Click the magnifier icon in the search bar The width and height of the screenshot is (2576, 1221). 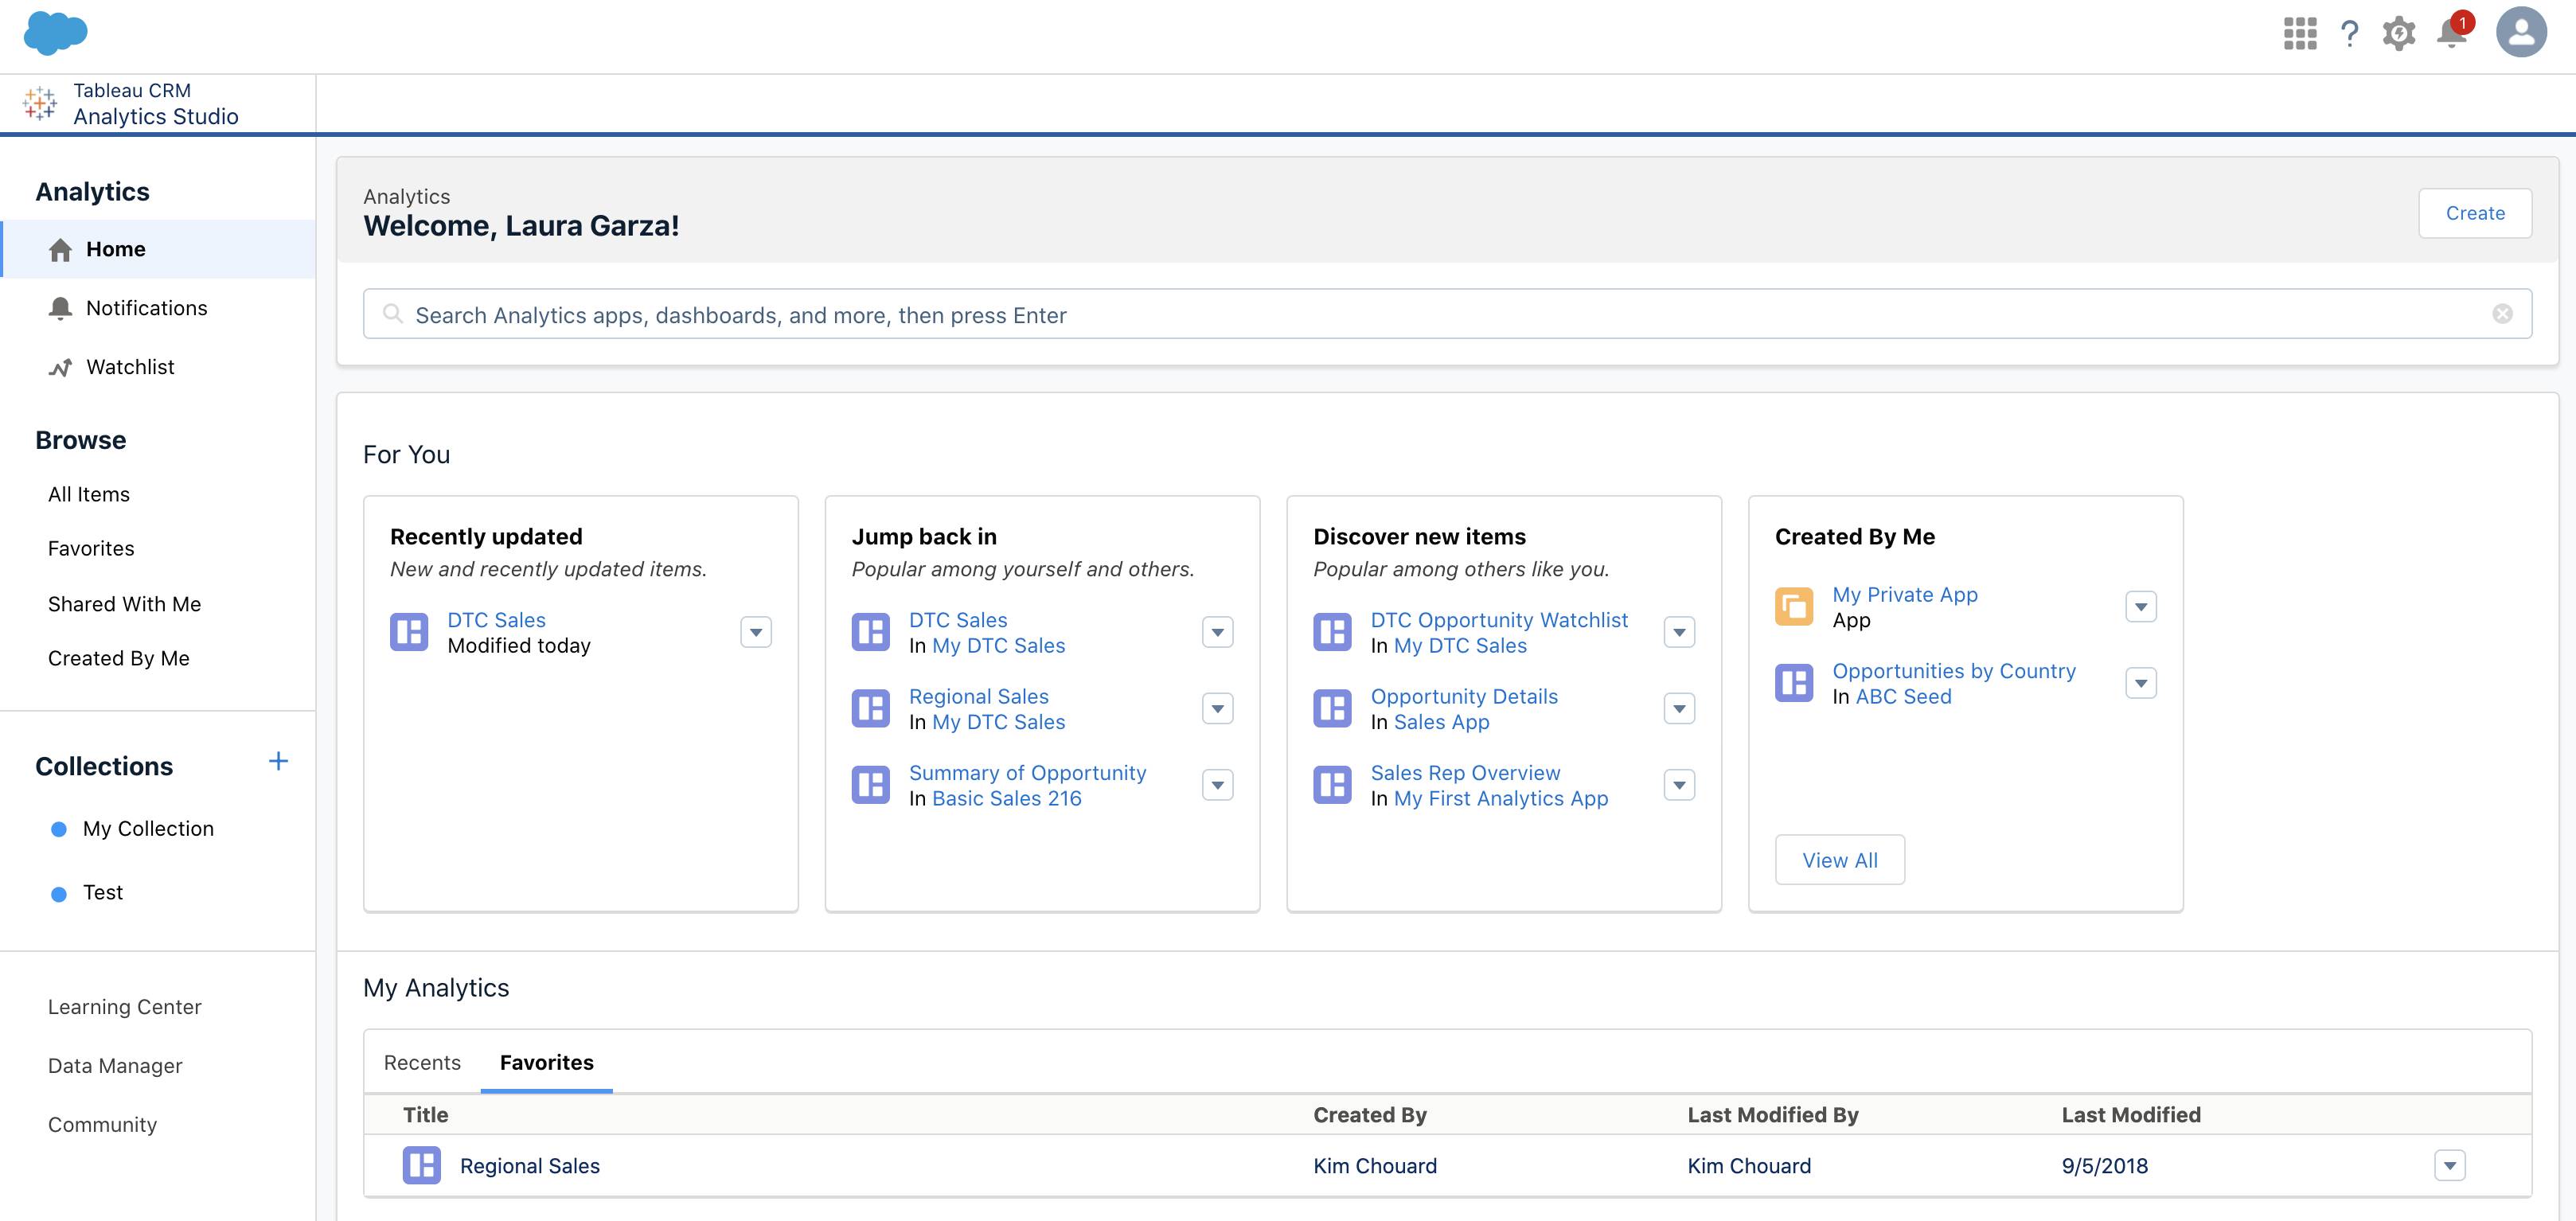(393, 314)
